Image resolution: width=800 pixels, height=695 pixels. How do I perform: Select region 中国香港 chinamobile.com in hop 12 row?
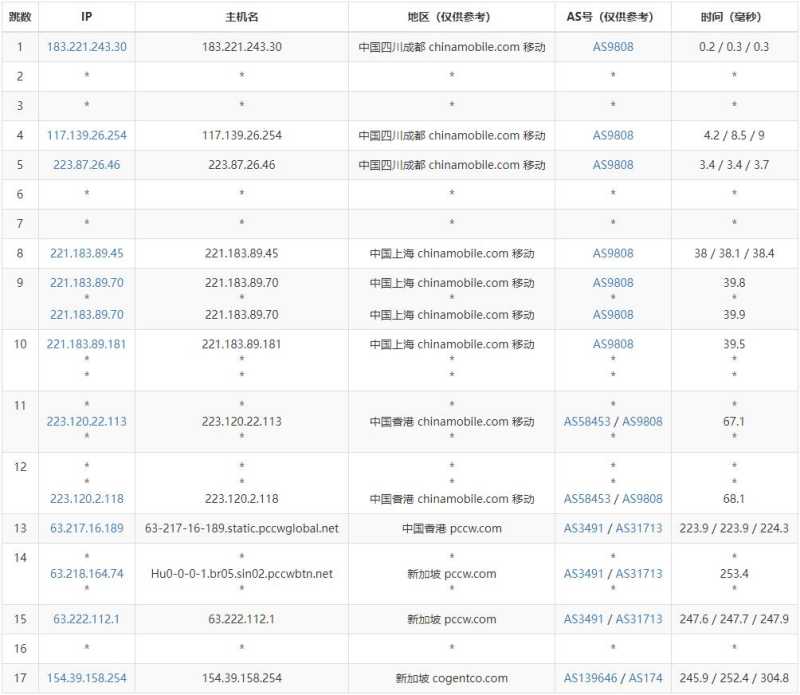tap(452, 499)
